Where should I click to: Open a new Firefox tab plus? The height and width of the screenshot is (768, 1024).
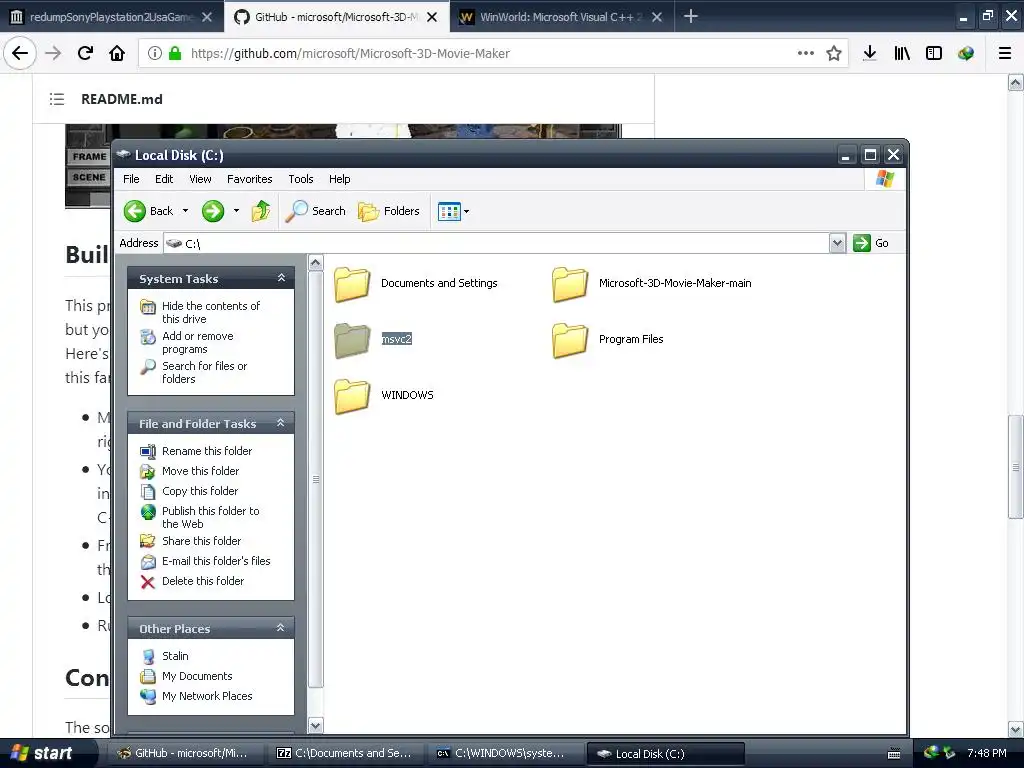pyautogui.click(x=690, y=16)
